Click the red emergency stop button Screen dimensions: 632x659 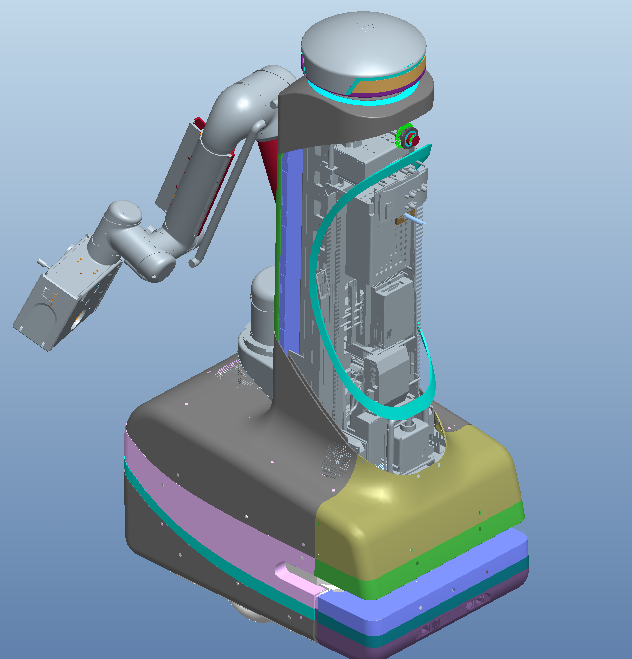click(409, 138)
